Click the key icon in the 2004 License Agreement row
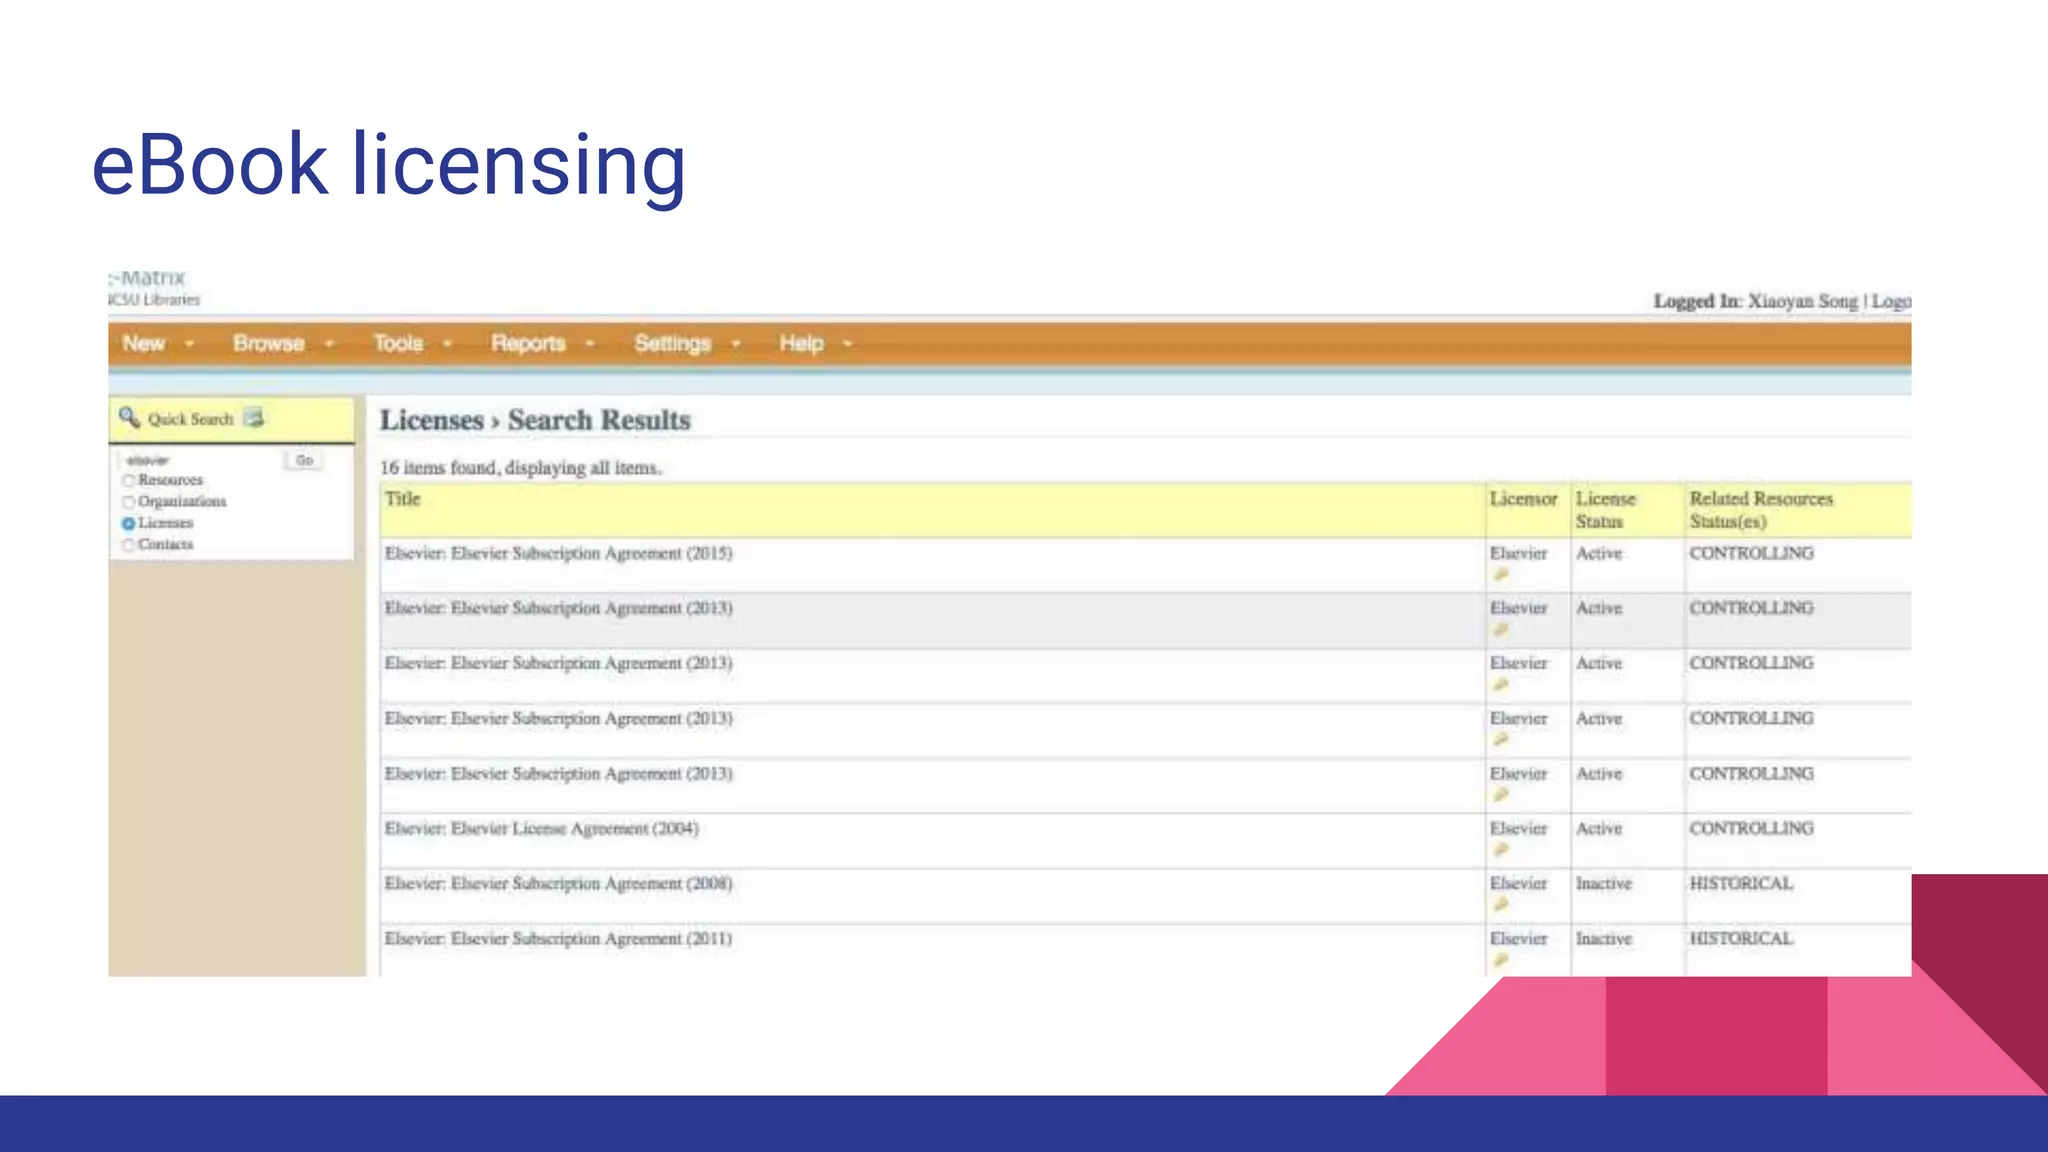This screenshot has width=2048, height=1152. pos(1501,850)
